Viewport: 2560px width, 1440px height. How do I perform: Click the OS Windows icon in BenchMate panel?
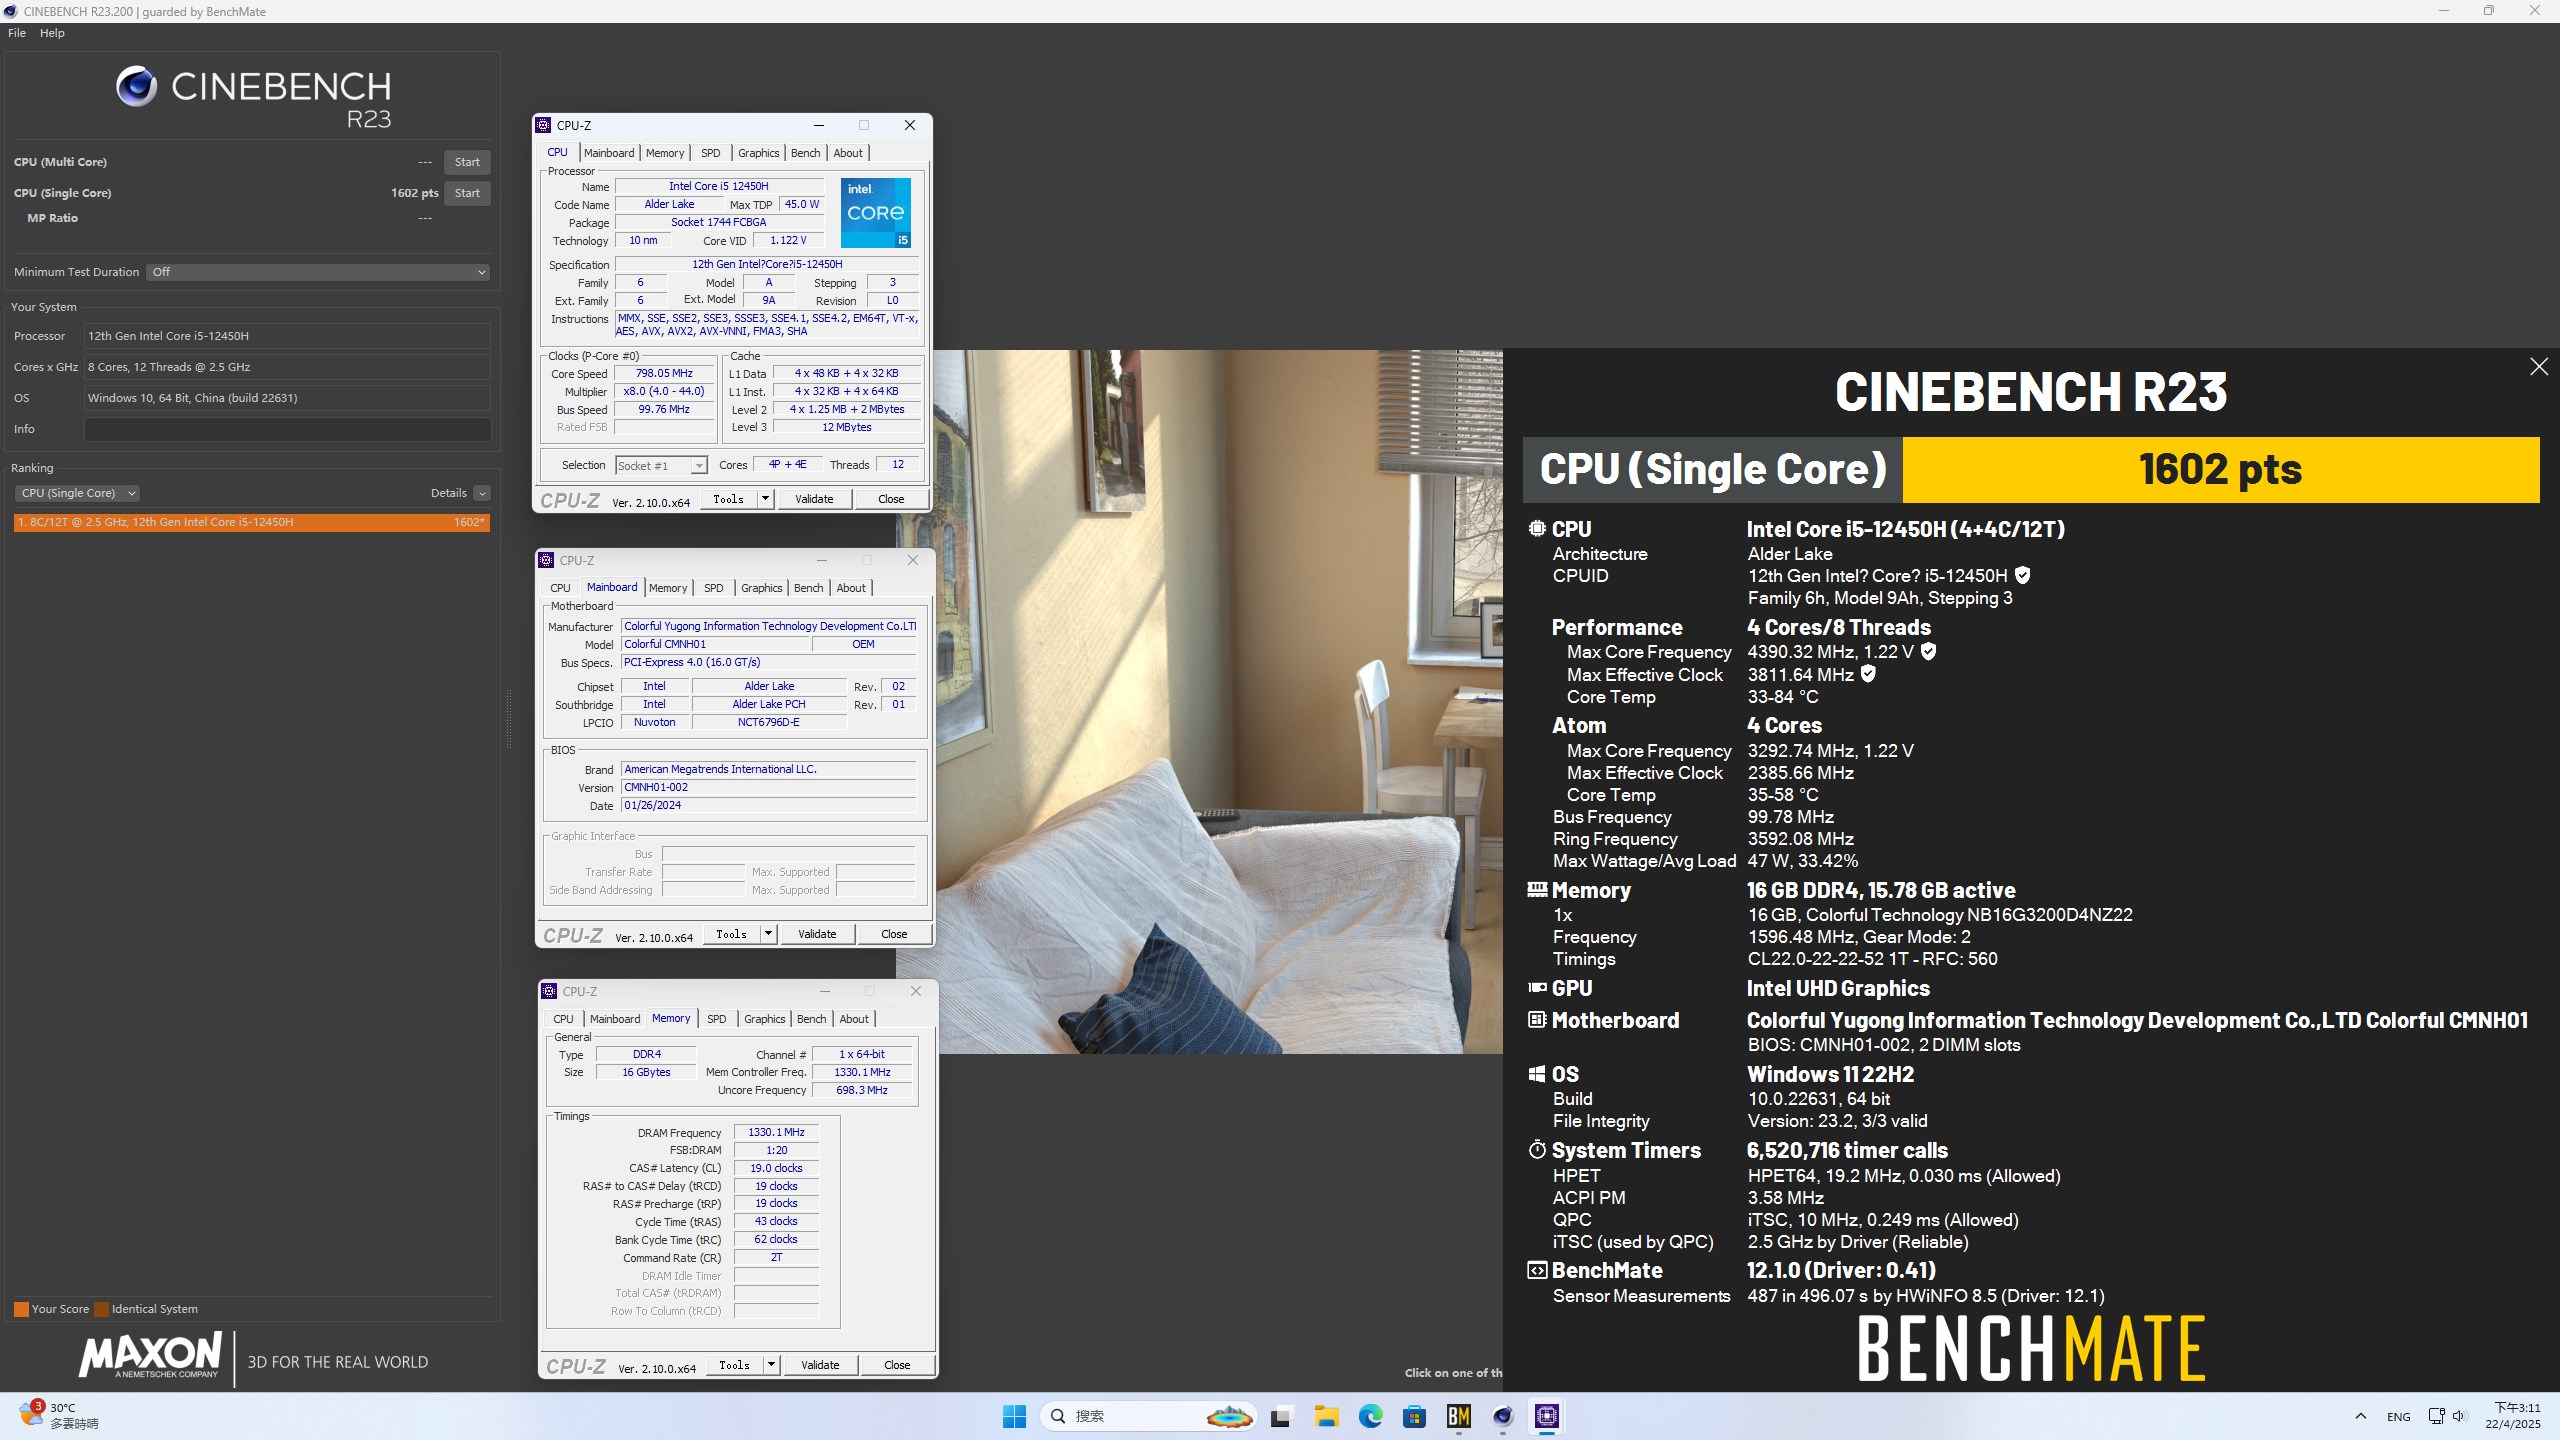click(1538, 1074)
